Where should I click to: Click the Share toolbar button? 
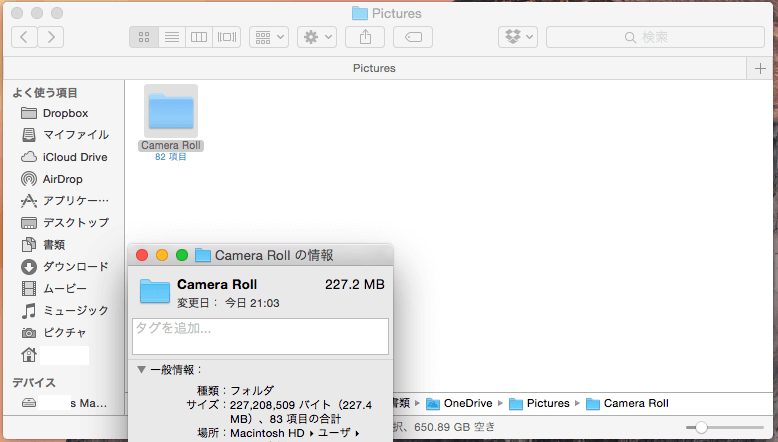pos(365,37)
